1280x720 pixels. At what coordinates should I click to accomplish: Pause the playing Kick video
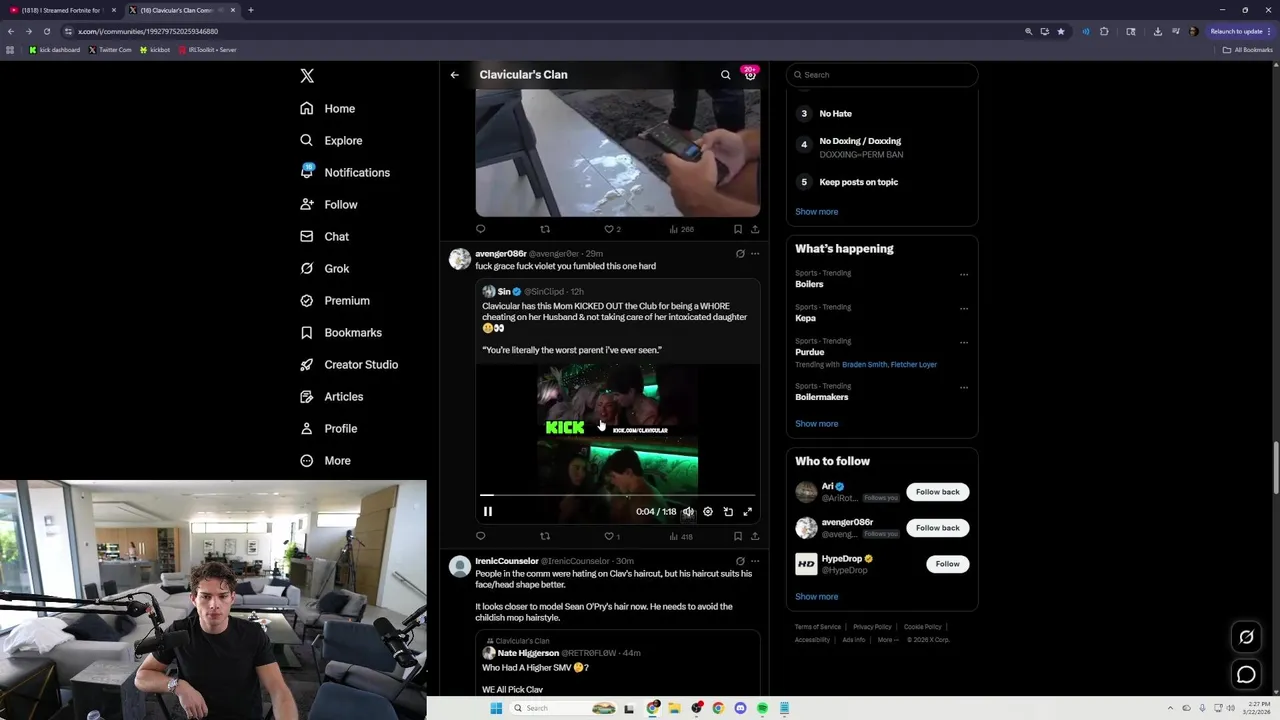488,511
